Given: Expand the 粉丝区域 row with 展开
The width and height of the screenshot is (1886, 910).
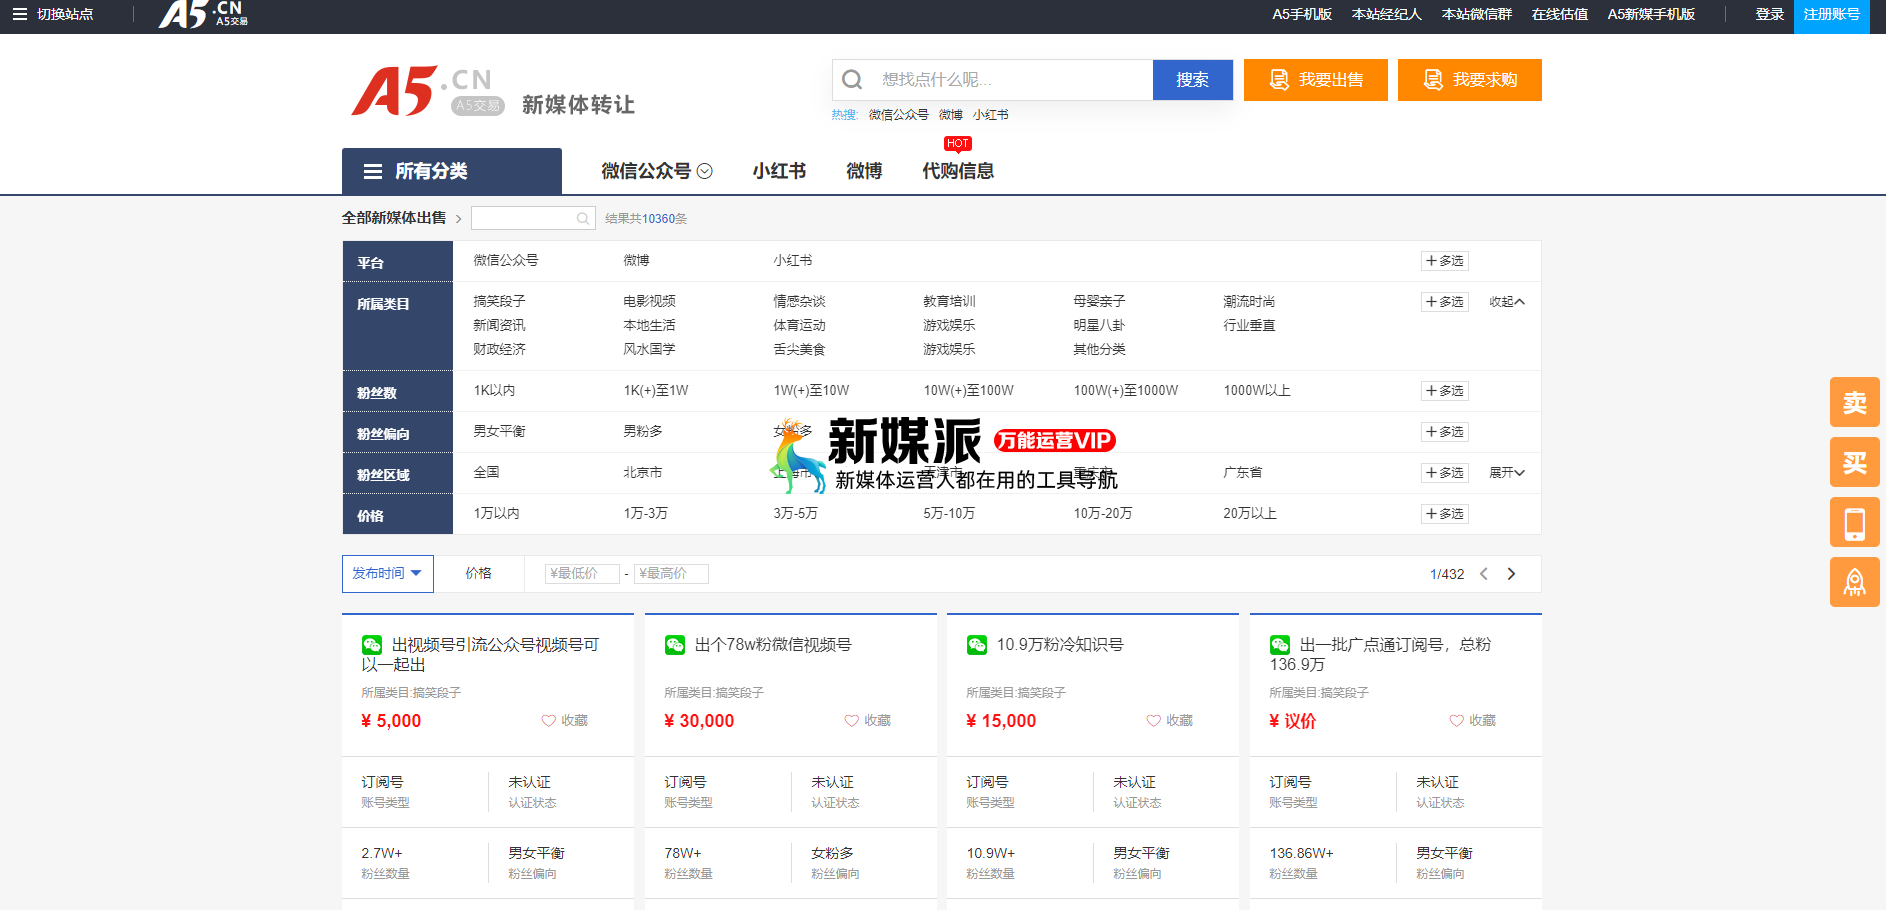Looking at the screenshot, I should [x=1507, y=473].
